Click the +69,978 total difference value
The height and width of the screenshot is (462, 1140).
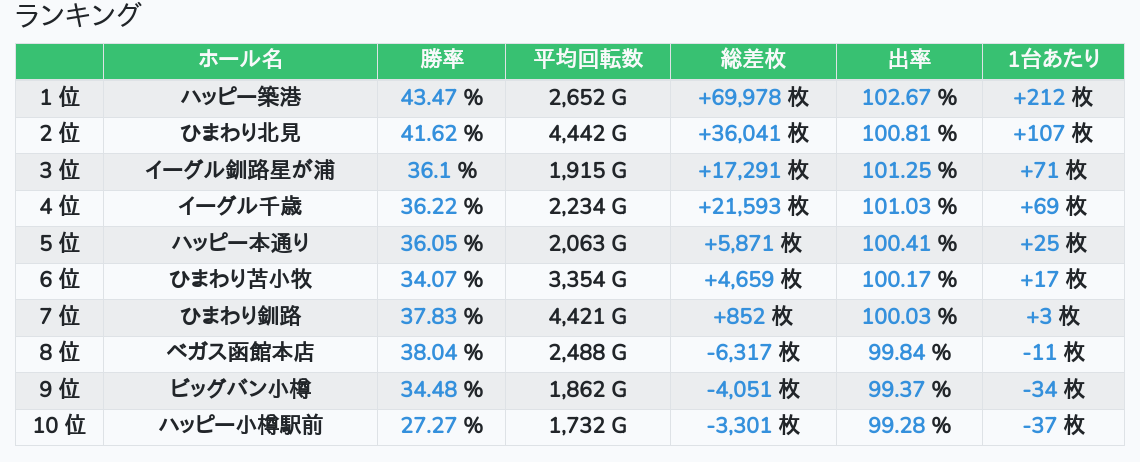[x=739, y=97]
